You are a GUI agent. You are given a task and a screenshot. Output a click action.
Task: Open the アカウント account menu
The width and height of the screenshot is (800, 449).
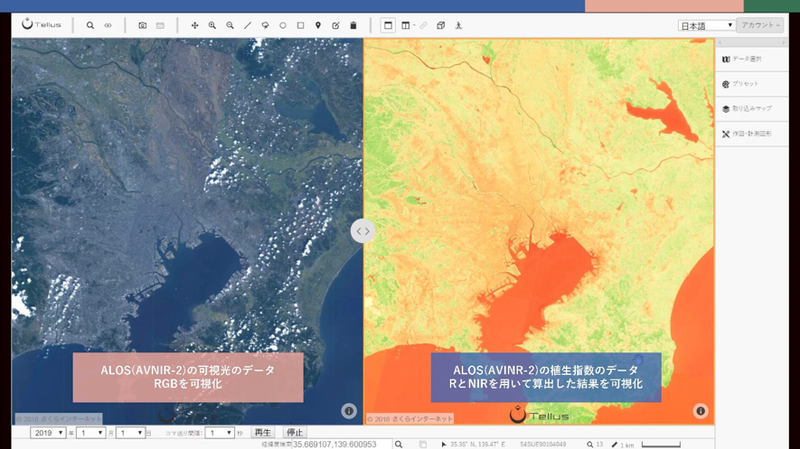[x=760, y=25]
